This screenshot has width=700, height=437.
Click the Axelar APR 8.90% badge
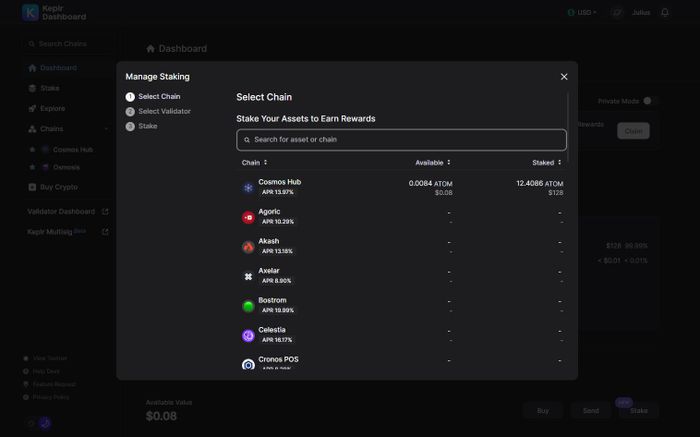coord(276,280)
